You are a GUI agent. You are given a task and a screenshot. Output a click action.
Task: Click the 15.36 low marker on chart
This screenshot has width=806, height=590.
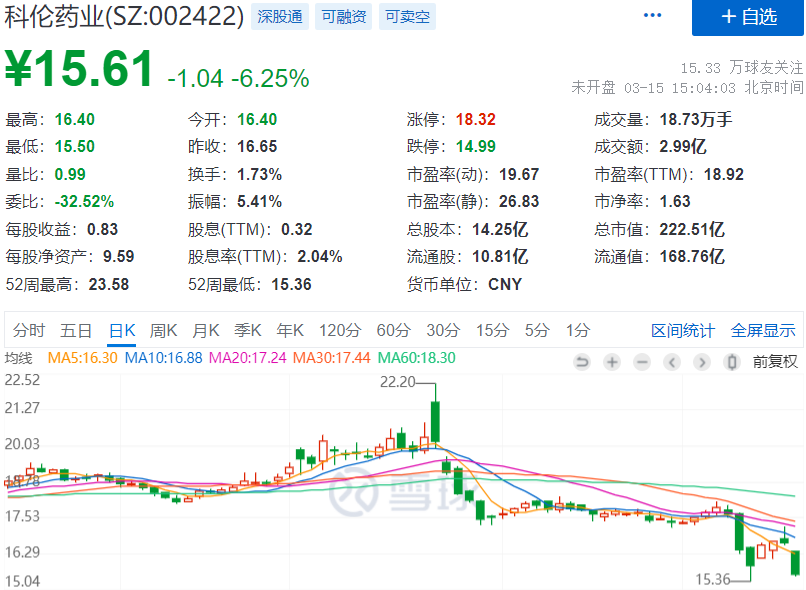pos(712,579)
